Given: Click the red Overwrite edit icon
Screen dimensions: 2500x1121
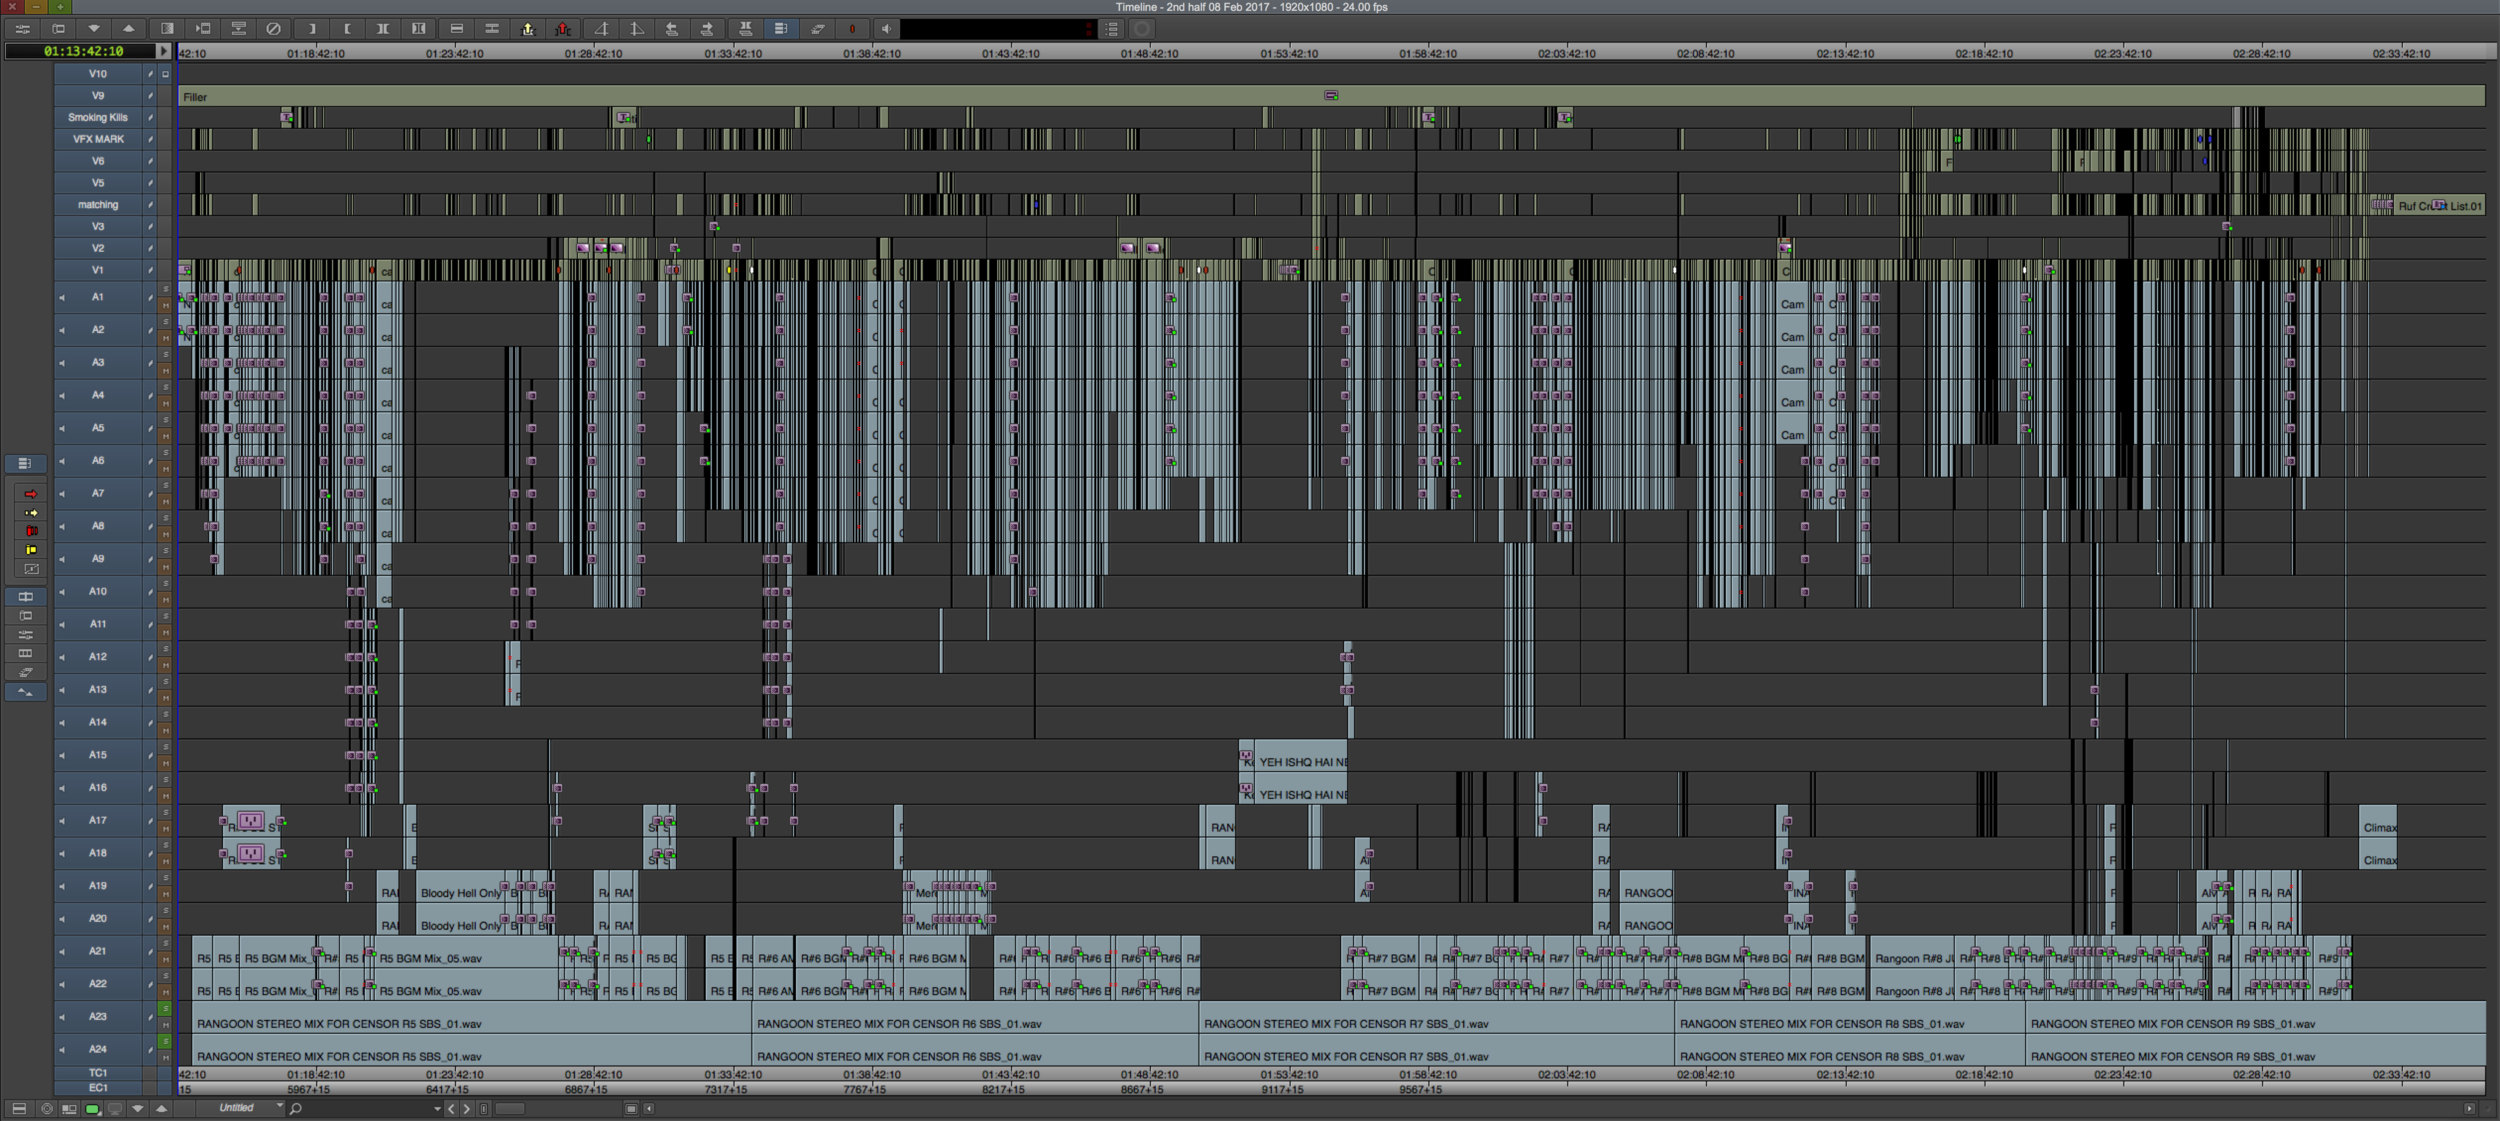Looking at the screenshot, I should pos(563,29).
